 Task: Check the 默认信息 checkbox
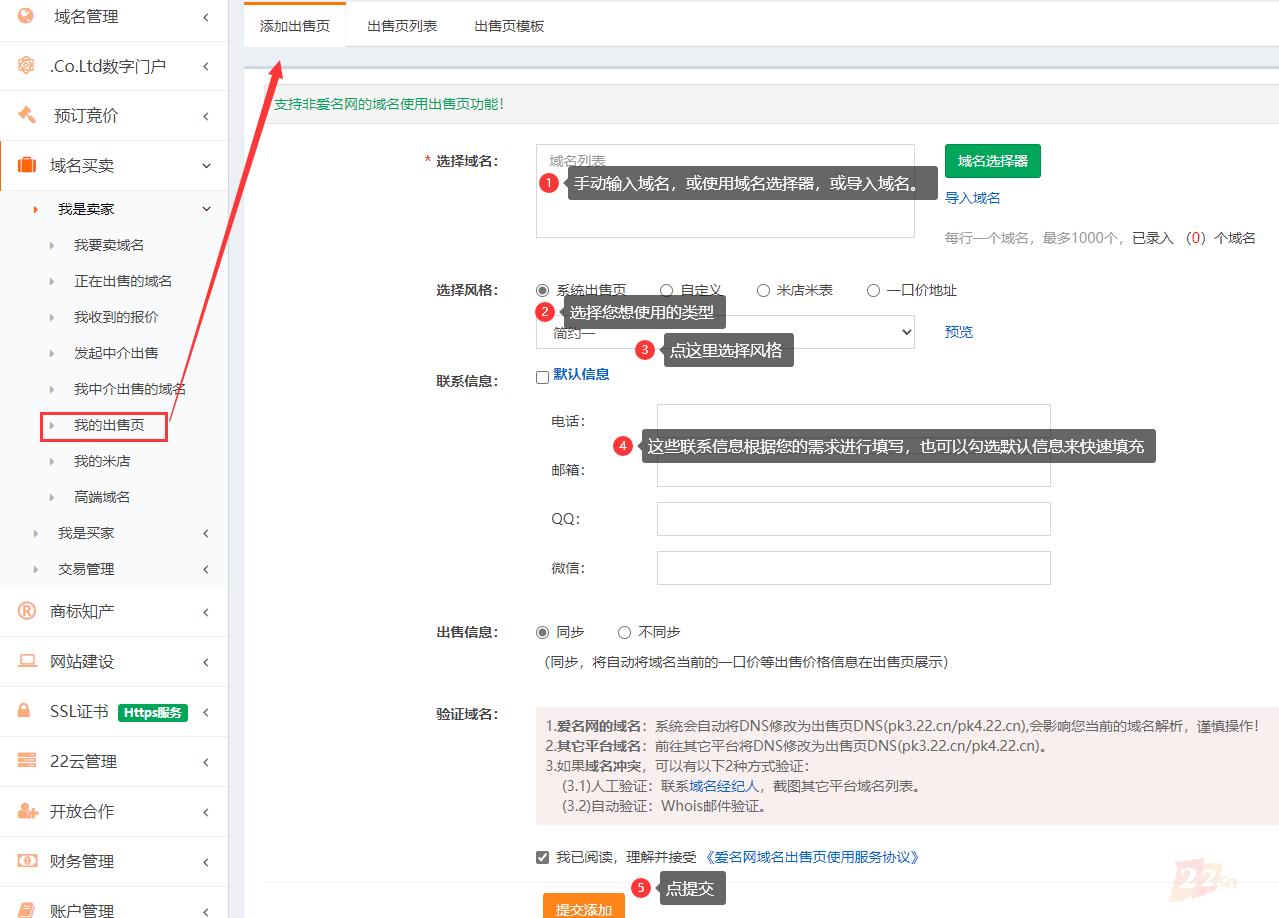click(x=543, y=377)
